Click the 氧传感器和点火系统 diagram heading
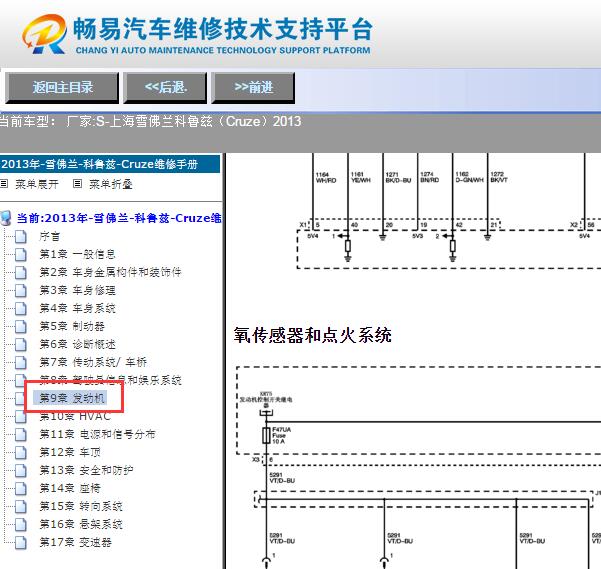601x569 pixels. (312, 335)
